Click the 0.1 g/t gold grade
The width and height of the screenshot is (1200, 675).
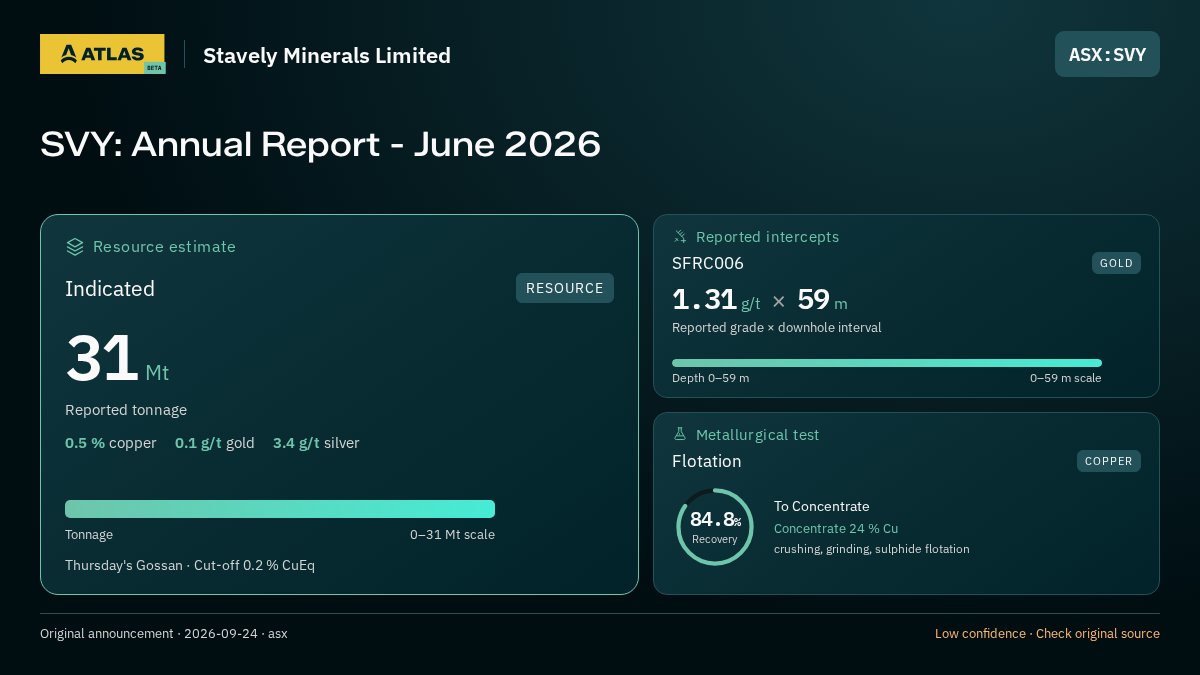(215, 443)
